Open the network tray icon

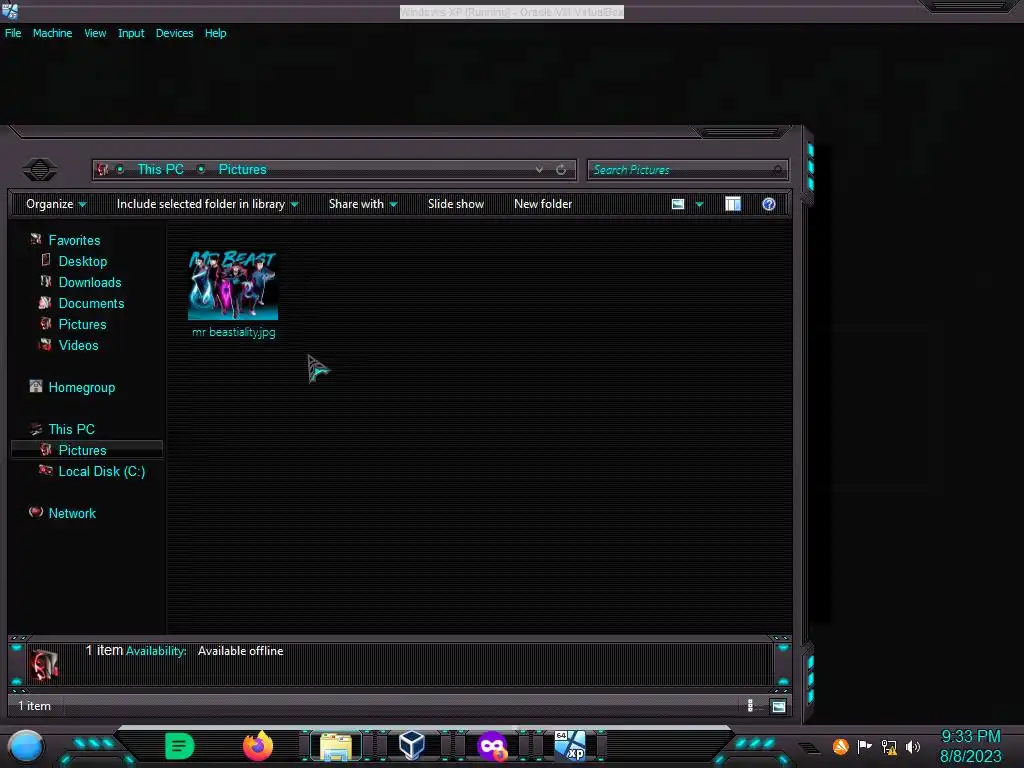pos(889,746)
